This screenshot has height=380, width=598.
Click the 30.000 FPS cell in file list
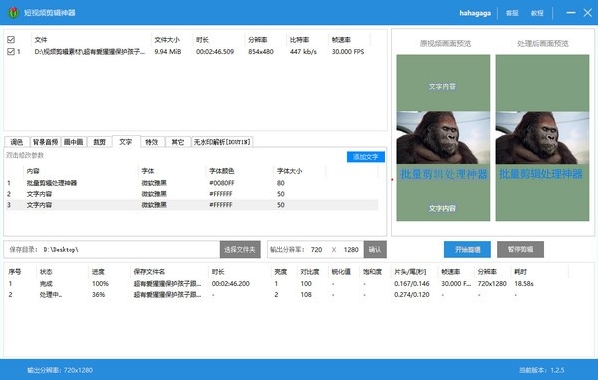click(348, 52)
